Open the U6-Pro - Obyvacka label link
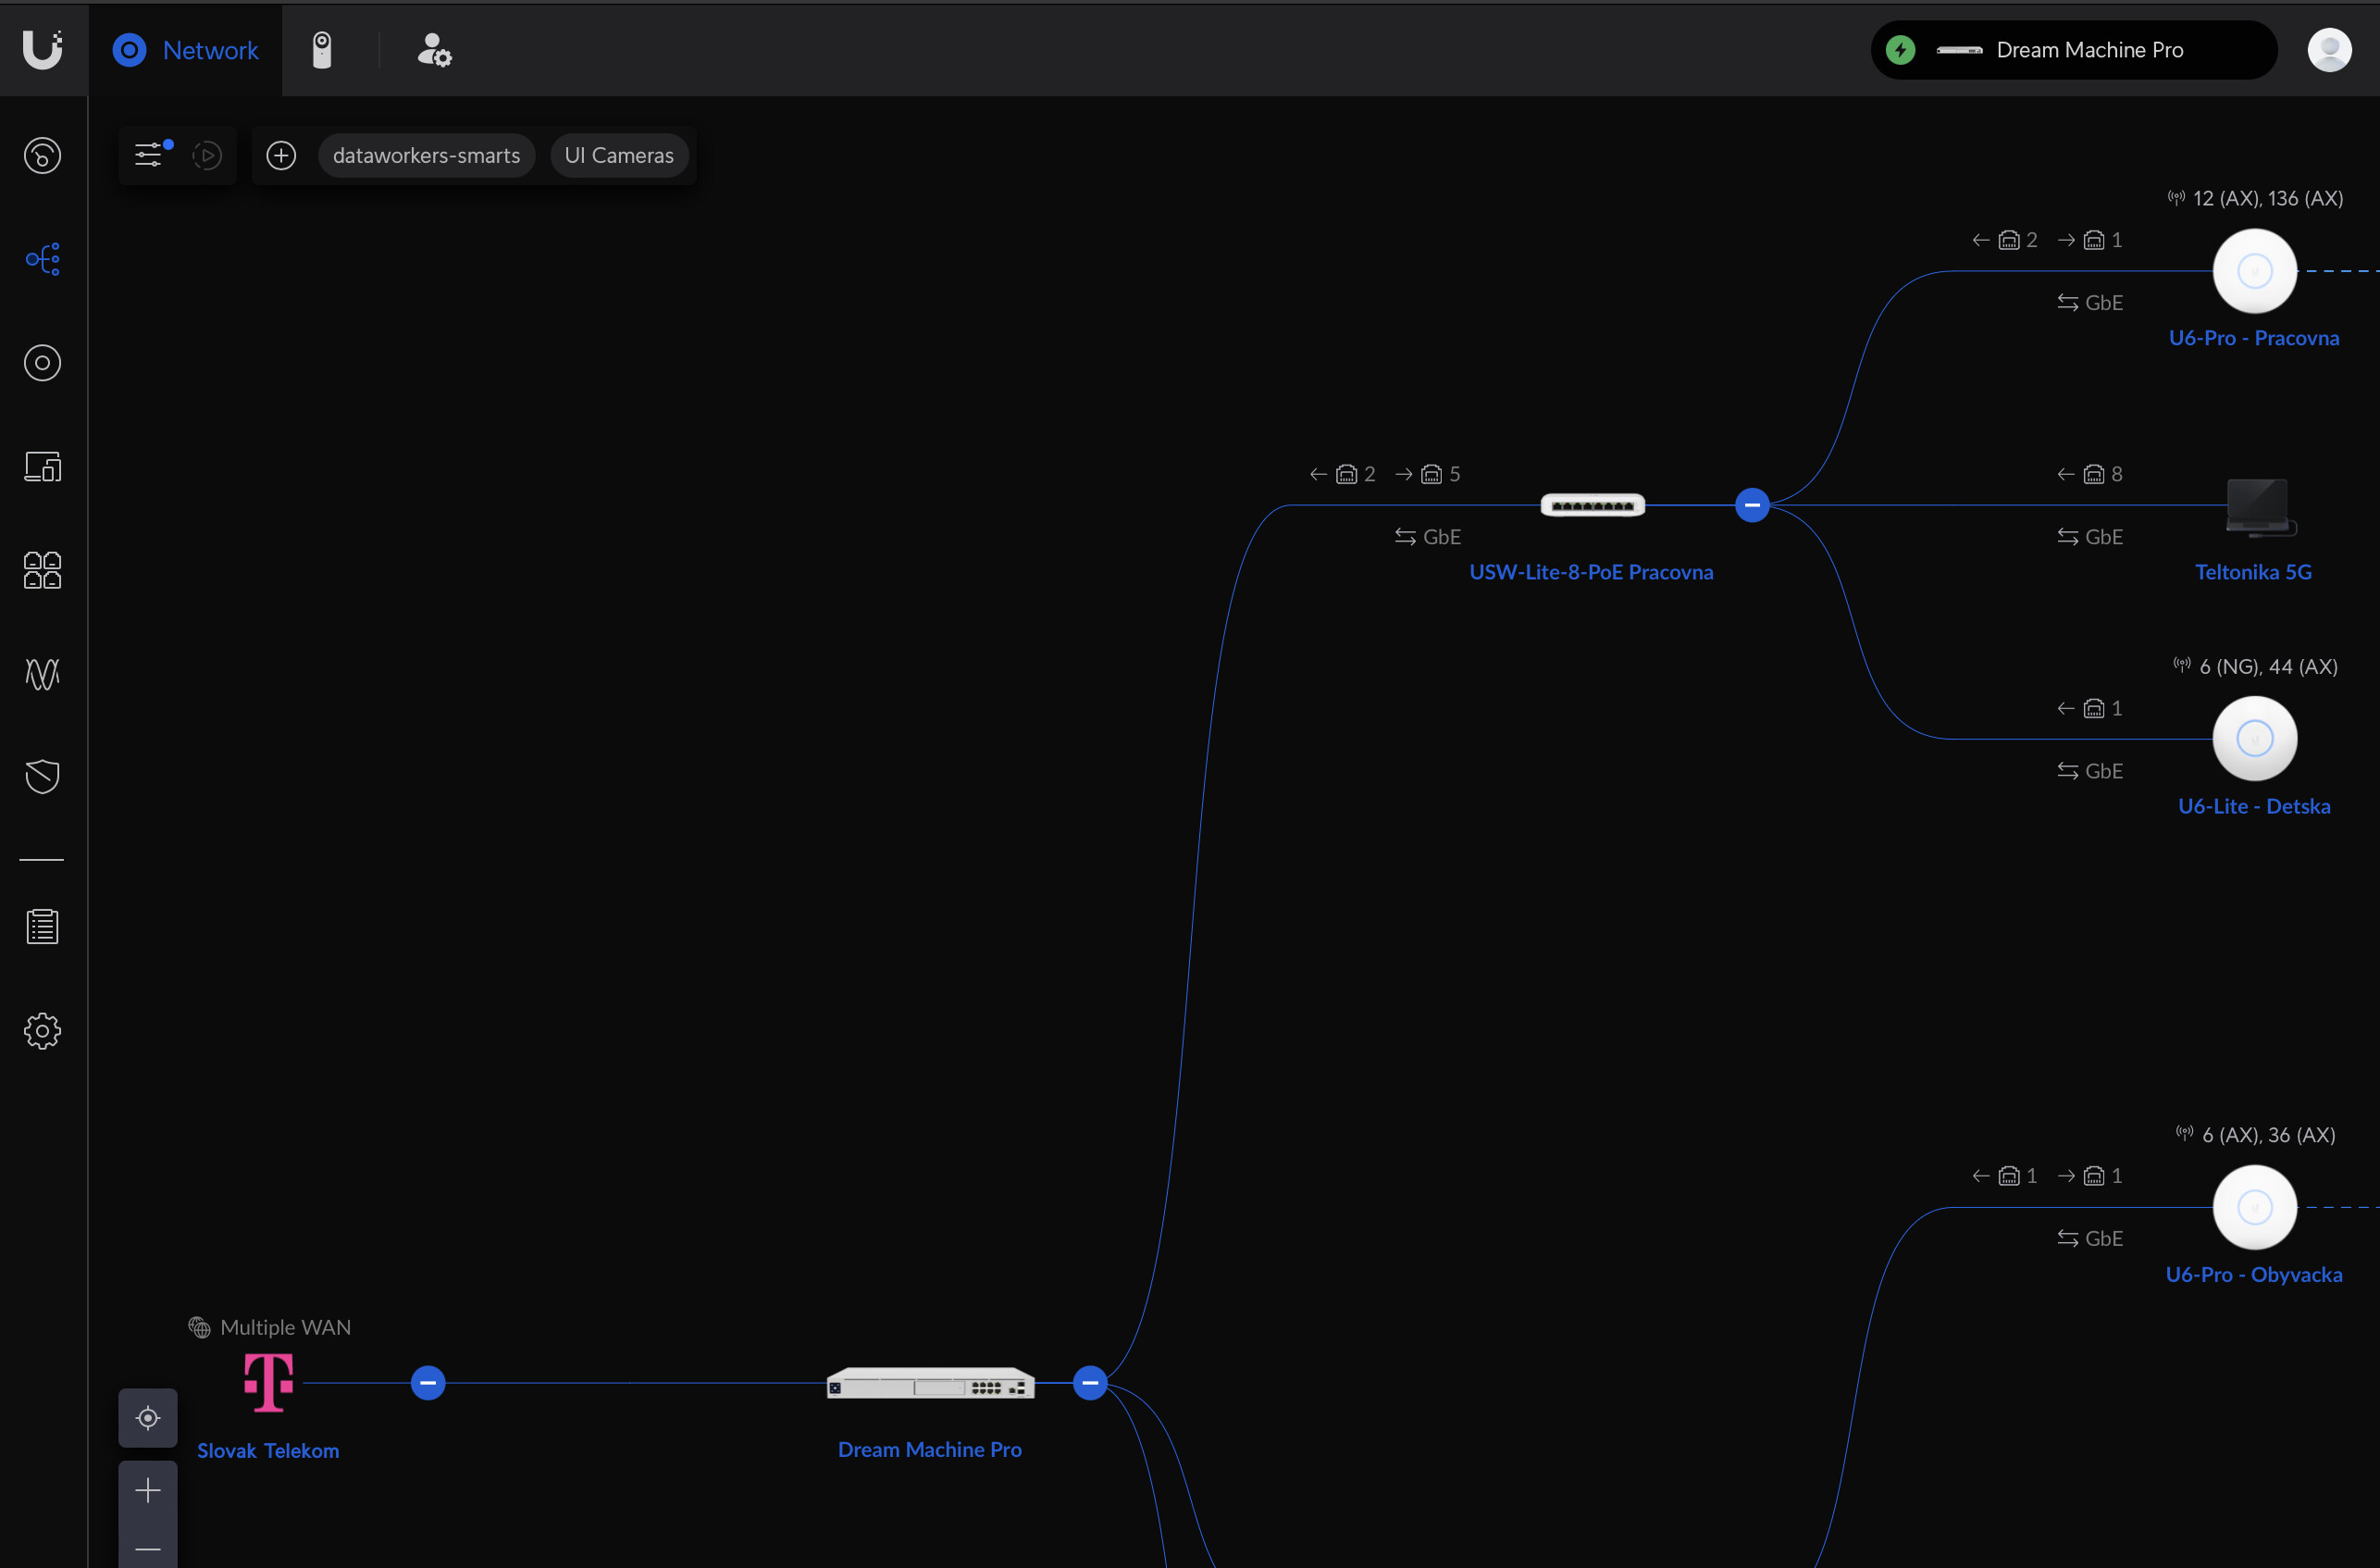 (x=2253, y=1274)
